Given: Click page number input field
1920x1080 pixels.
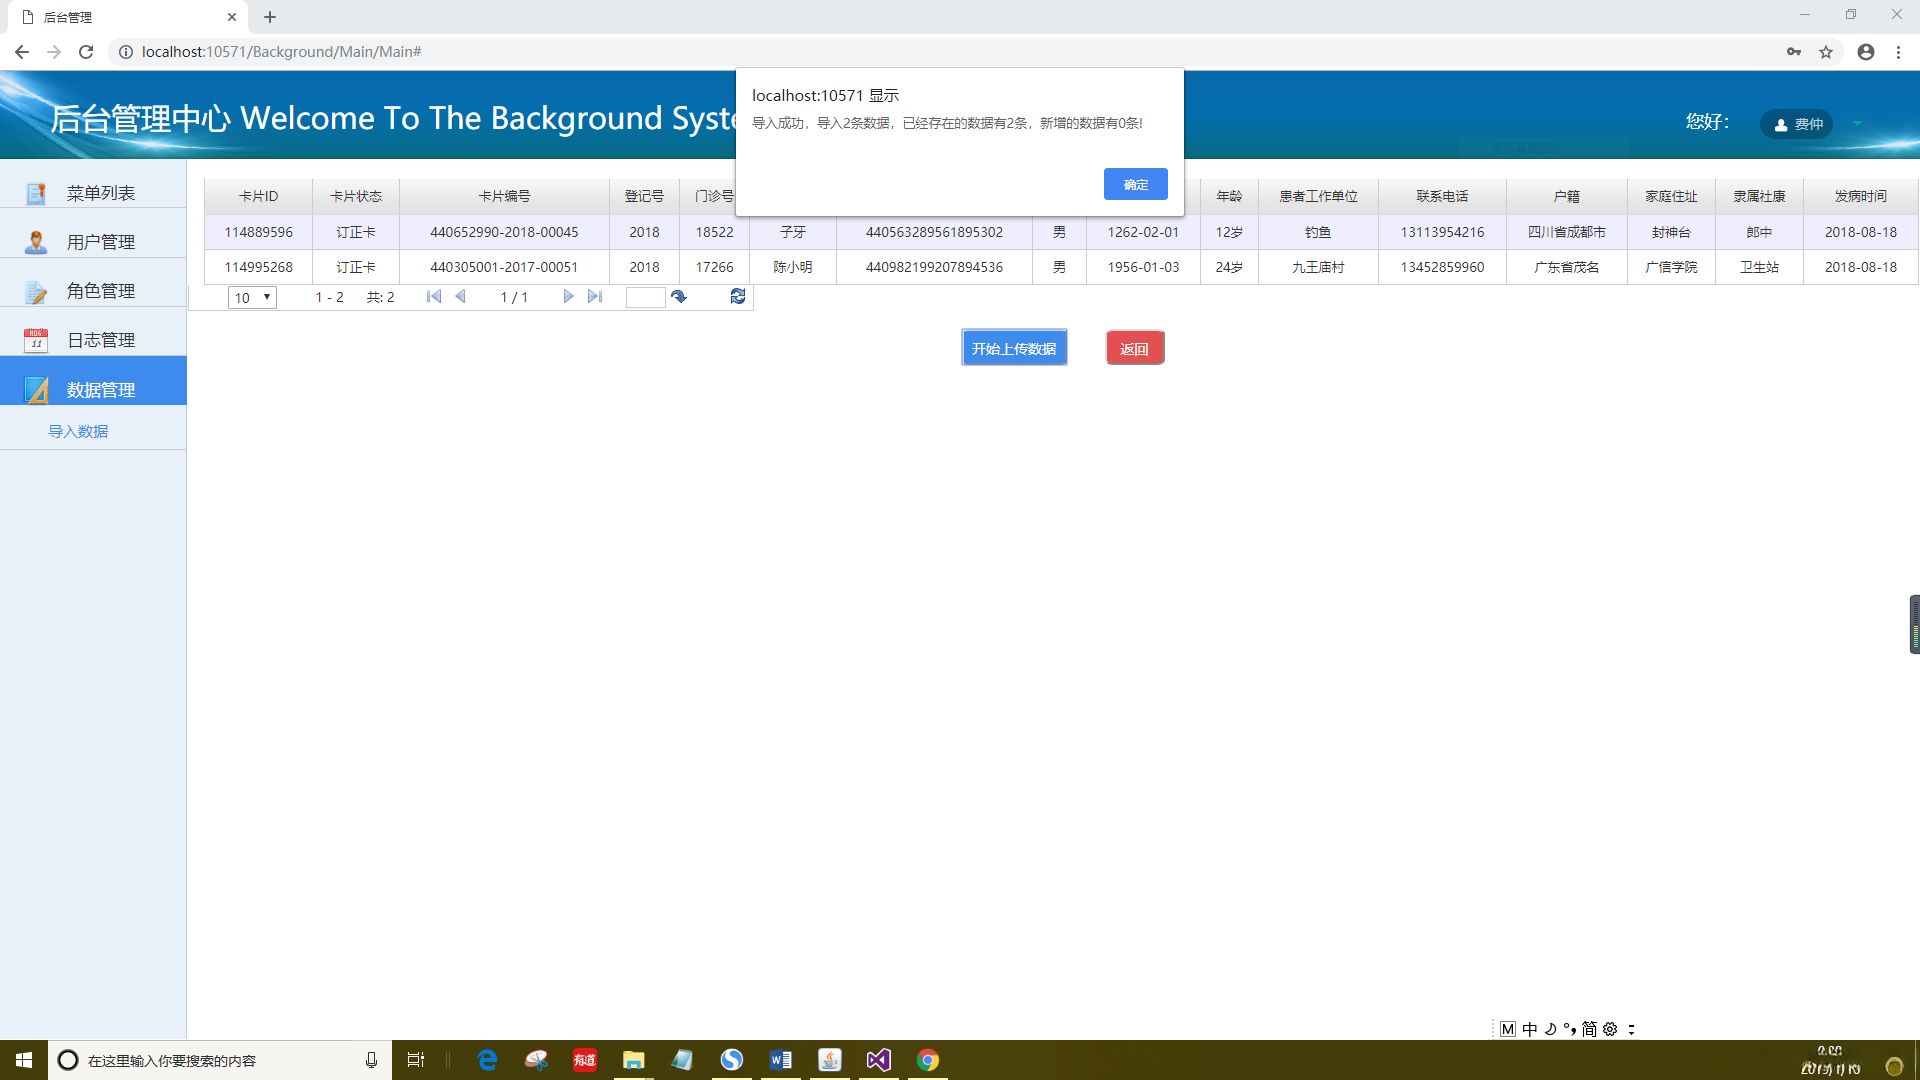Looking at the screenshot, I should 645,298.
